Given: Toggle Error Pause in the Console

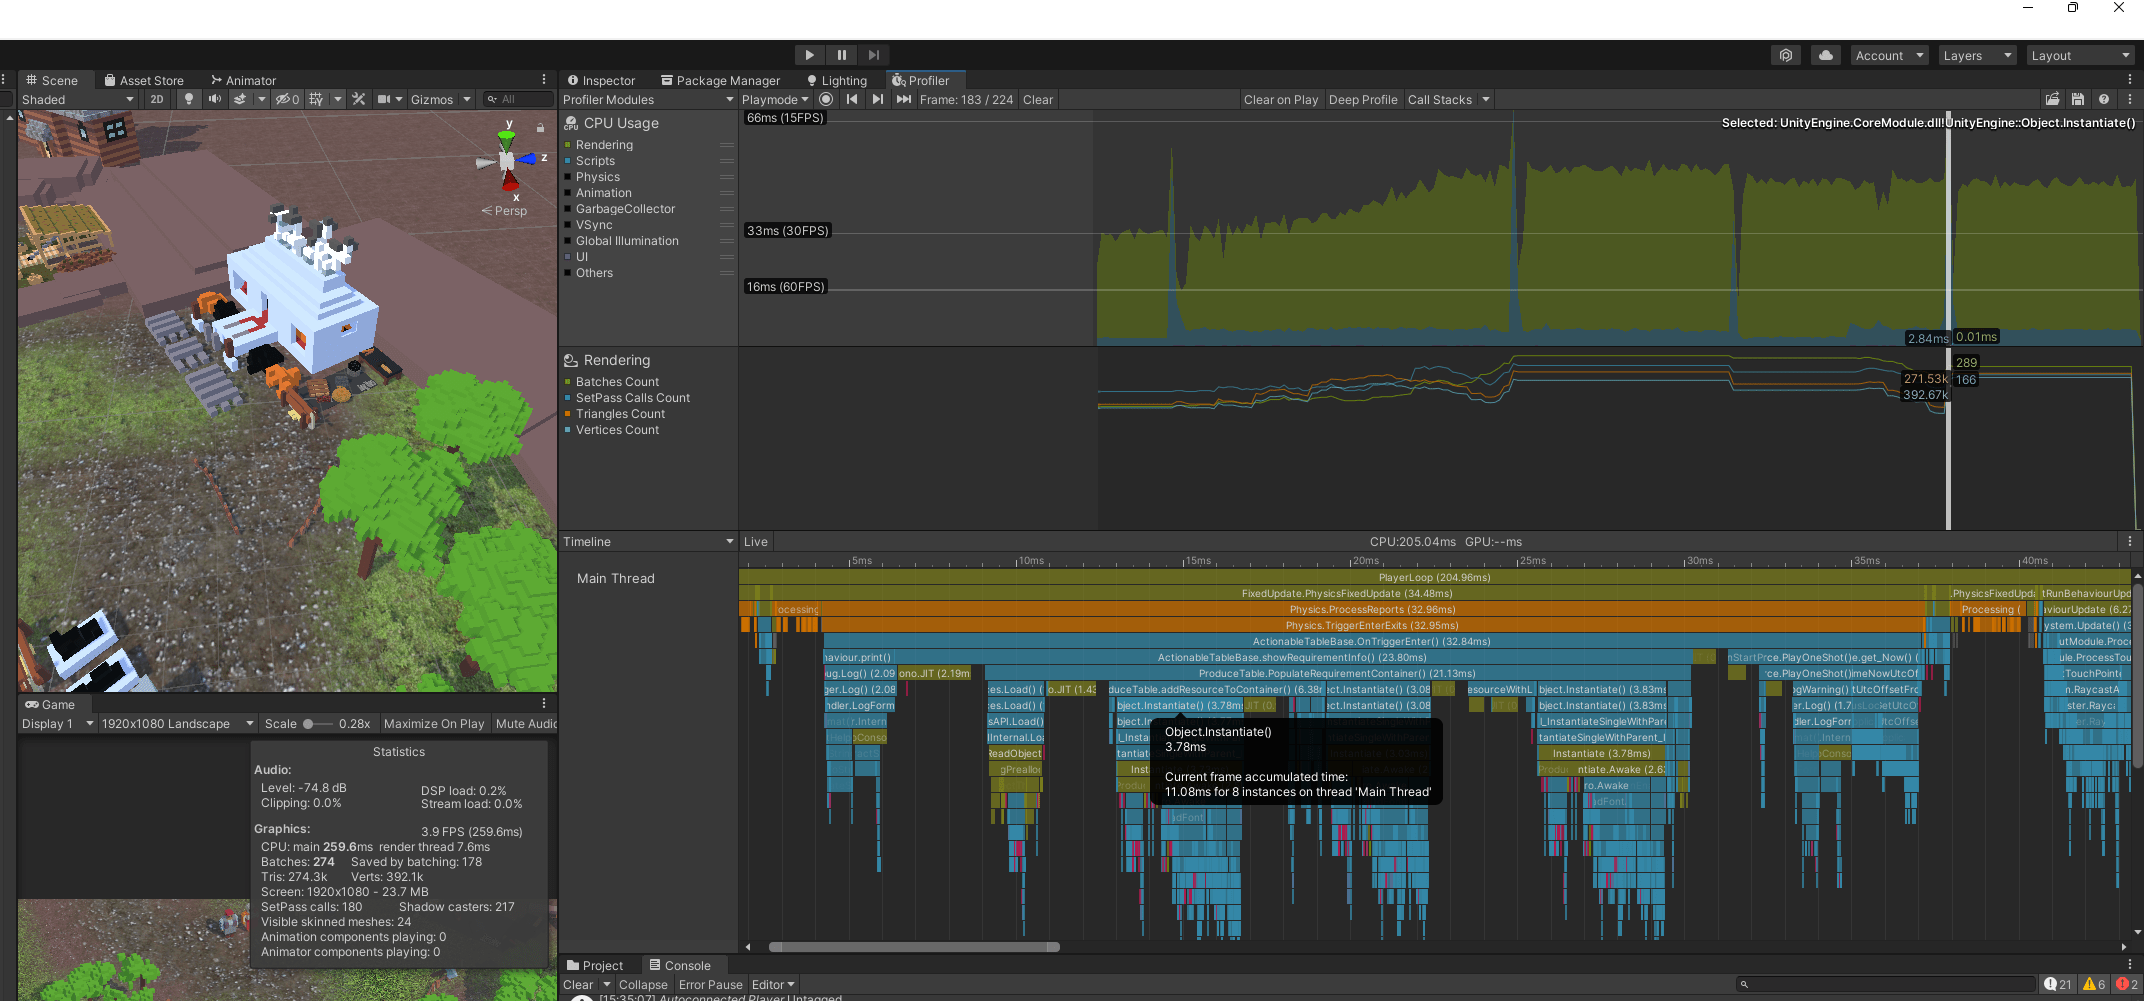Looking at the screenshot, I should [x=710, y=985].
